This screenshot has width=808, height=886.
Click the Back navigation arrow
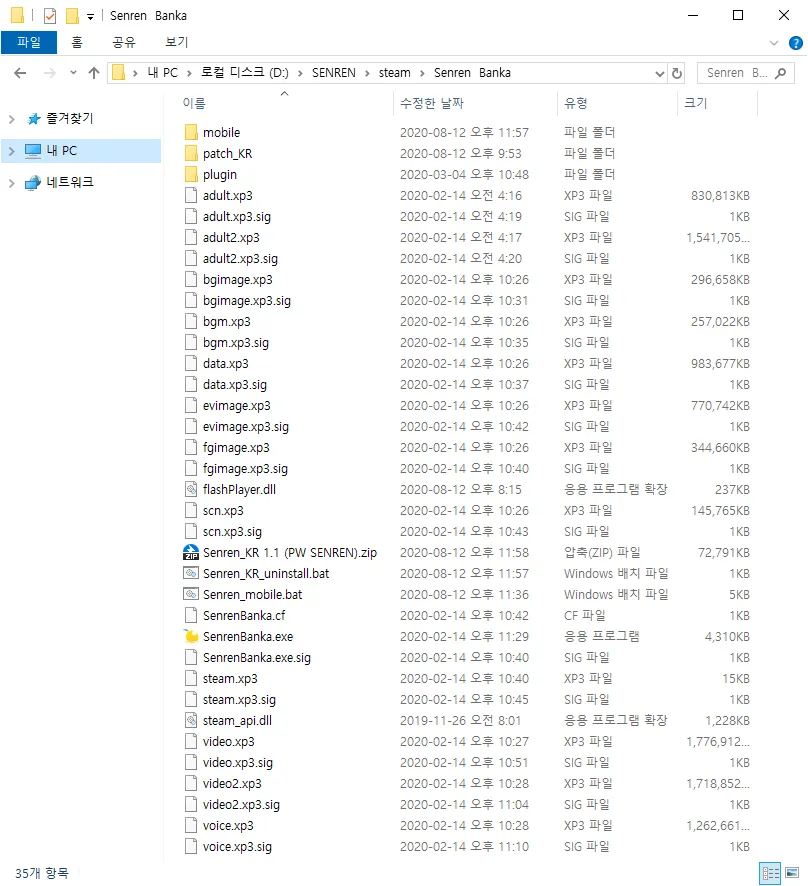coord(20,73)
